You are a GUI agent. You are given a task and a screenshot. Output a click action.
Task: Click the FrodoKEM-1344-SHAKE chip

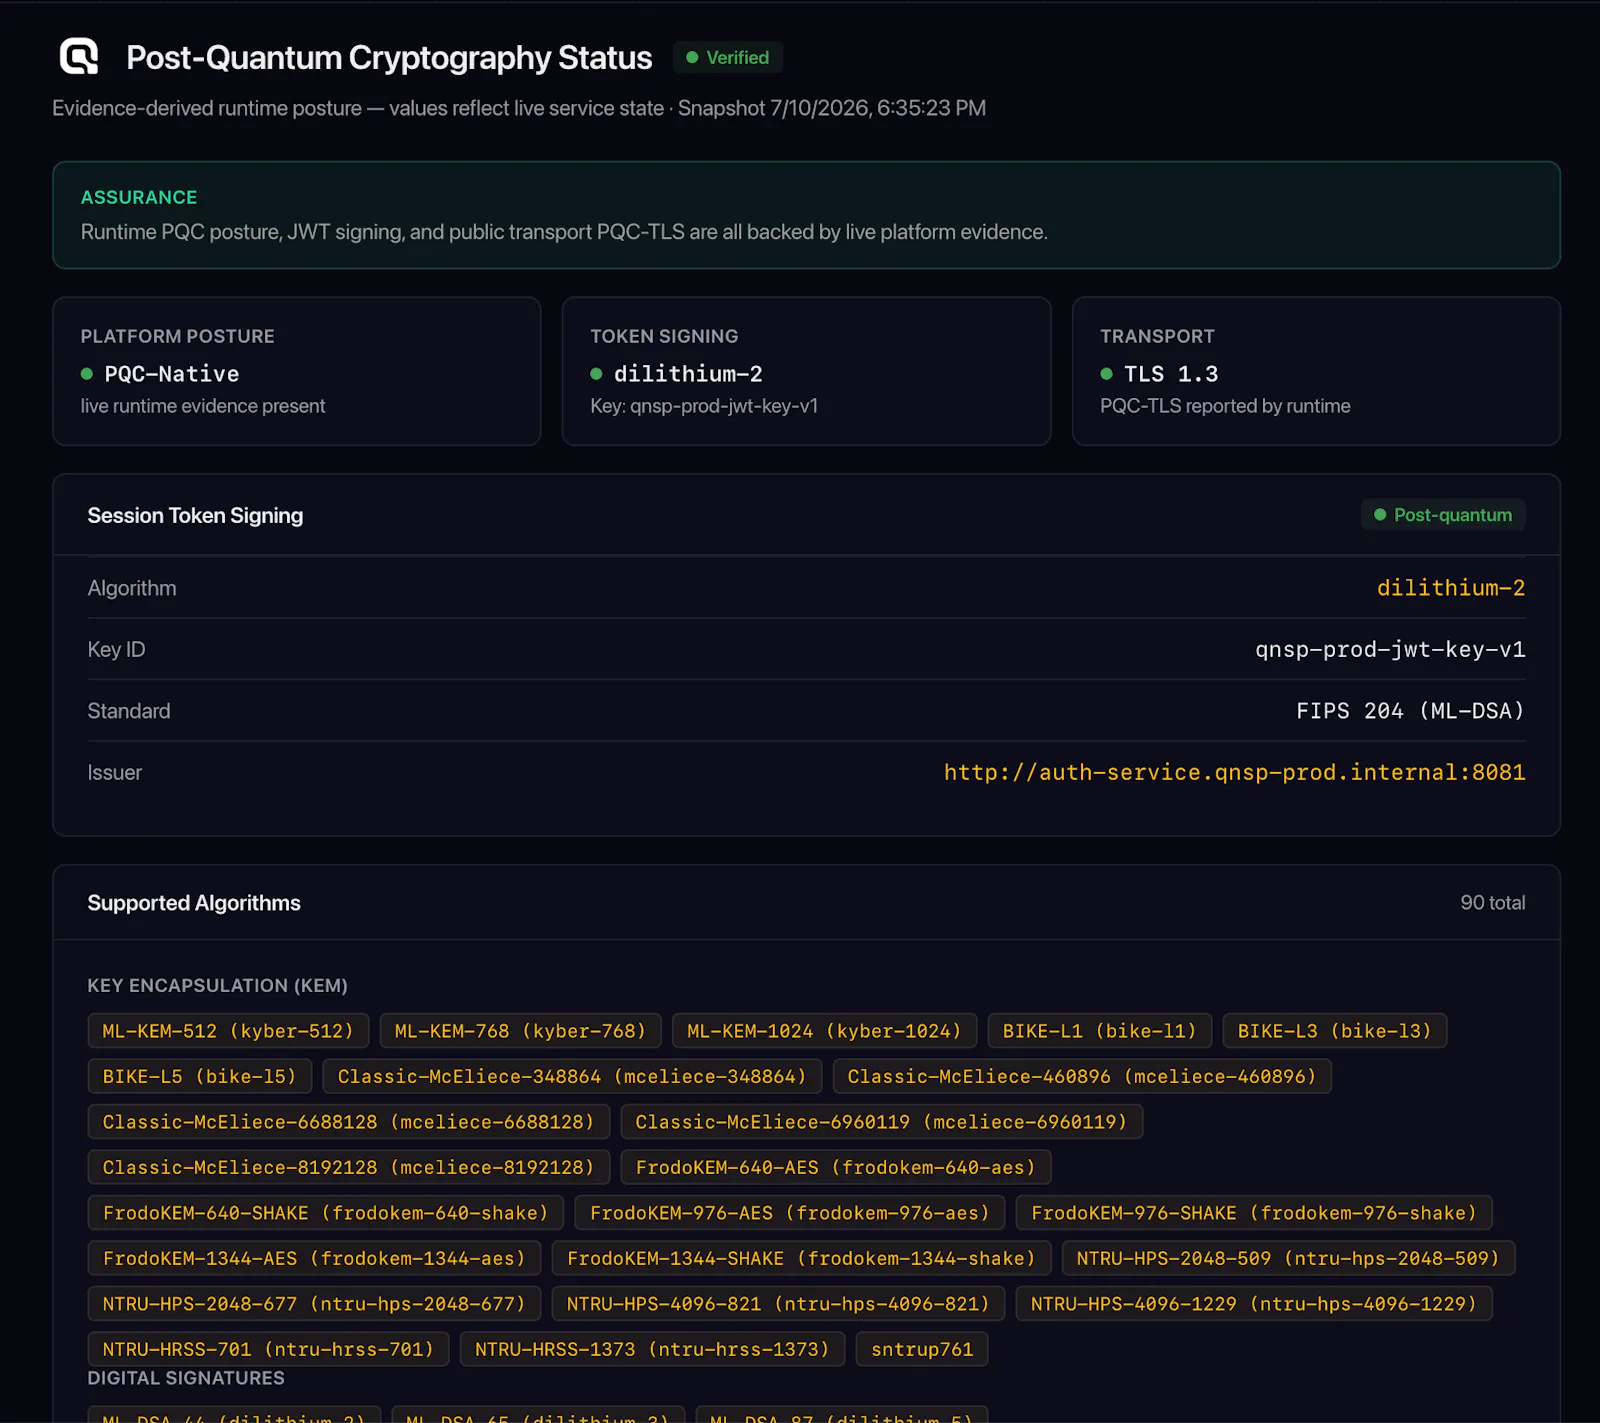tap(801, 1258)
